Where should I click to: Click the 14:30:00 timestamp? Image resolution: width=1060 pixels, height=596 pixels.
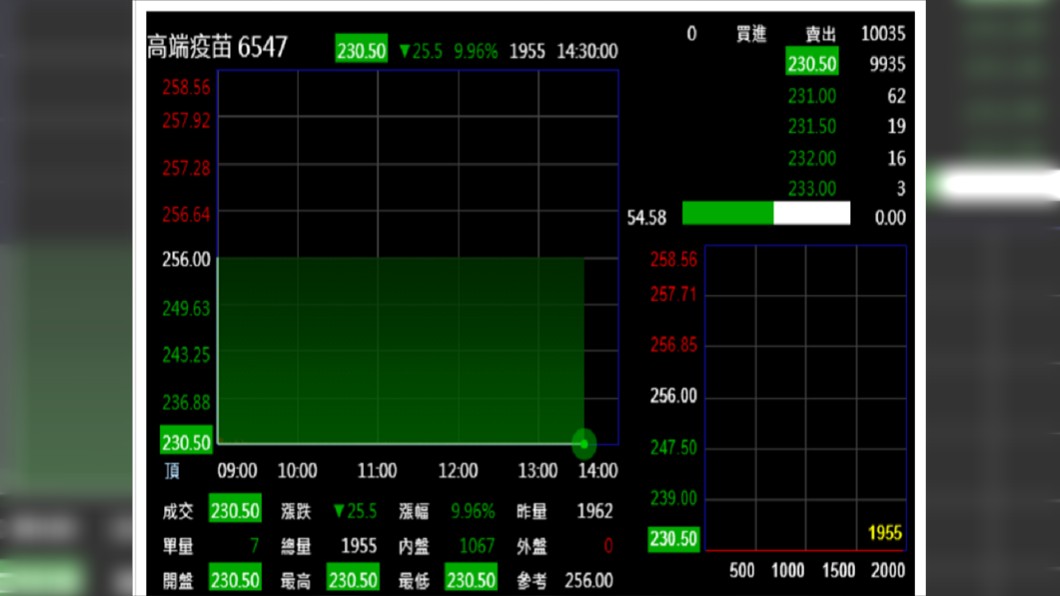coord(587,51)
